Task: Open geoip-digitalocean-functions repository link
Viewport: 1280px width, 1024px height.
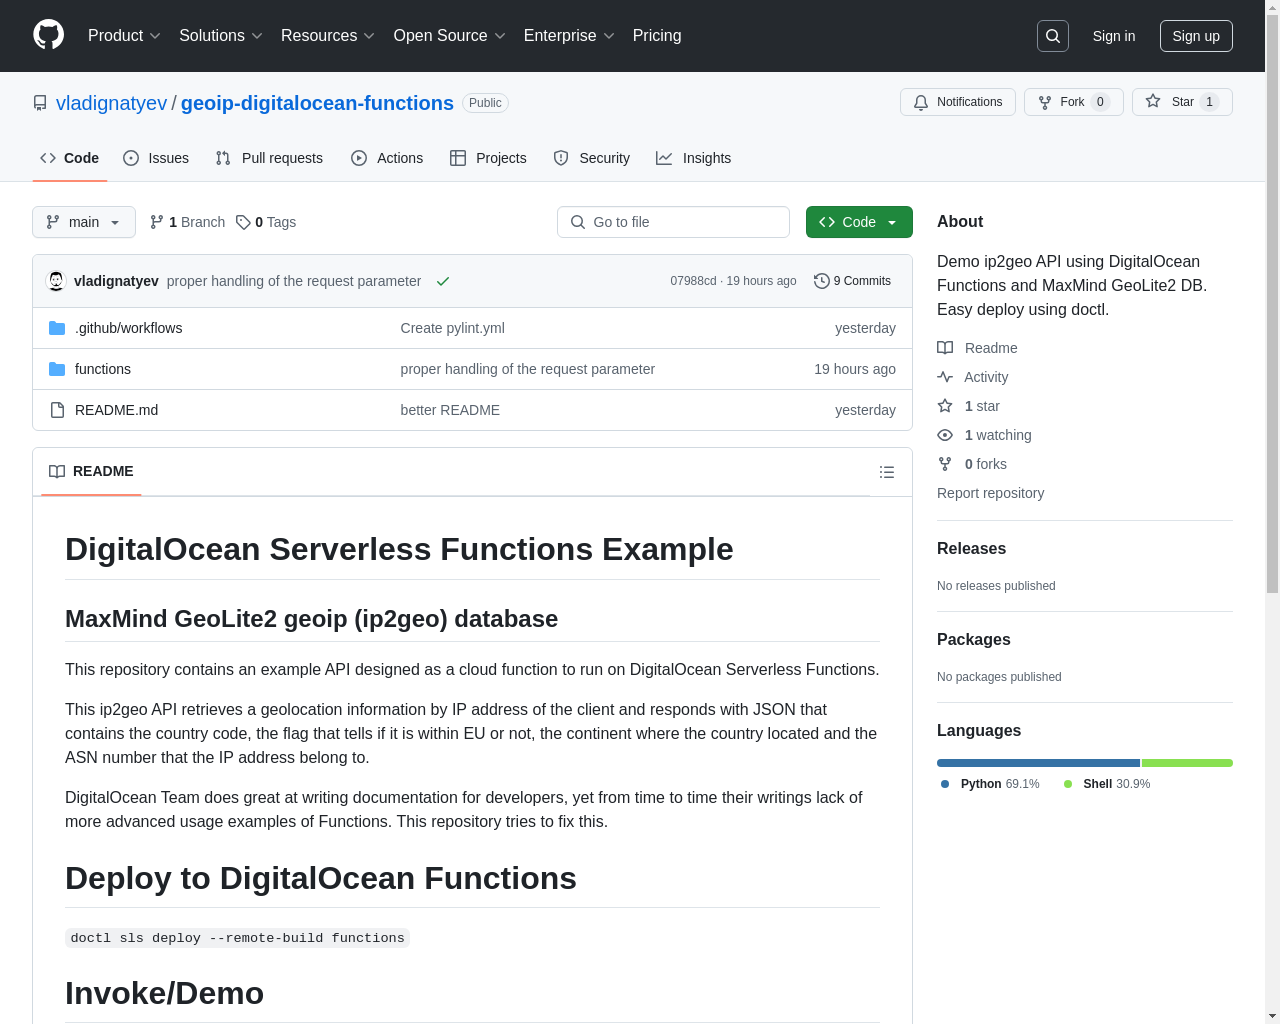Action: 317,103
